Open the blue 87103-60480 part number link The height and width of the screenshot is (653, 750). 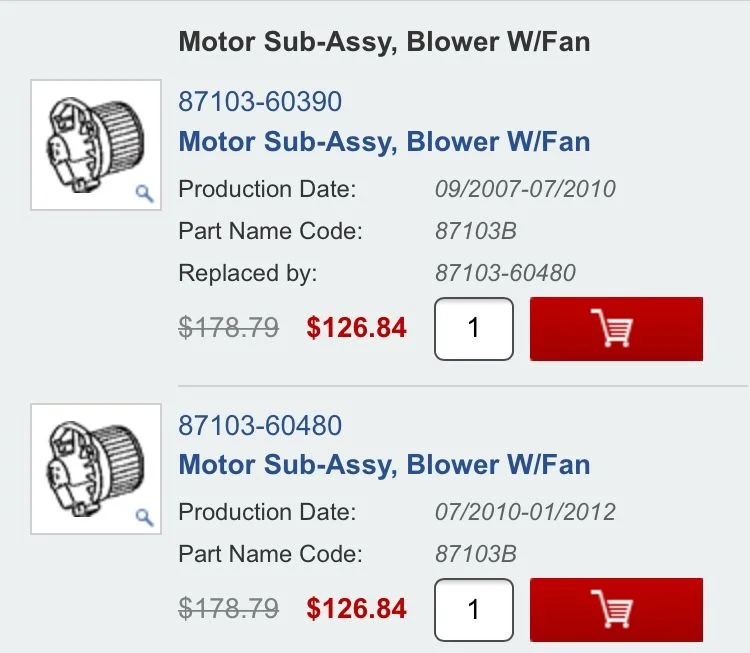260,425
